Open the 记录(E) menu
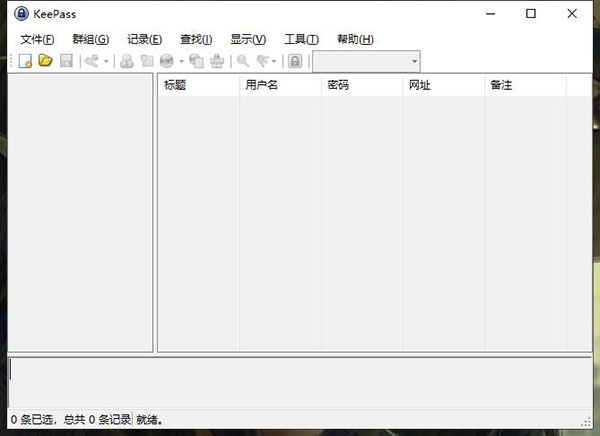600x436 pixels. pos(145,39)
